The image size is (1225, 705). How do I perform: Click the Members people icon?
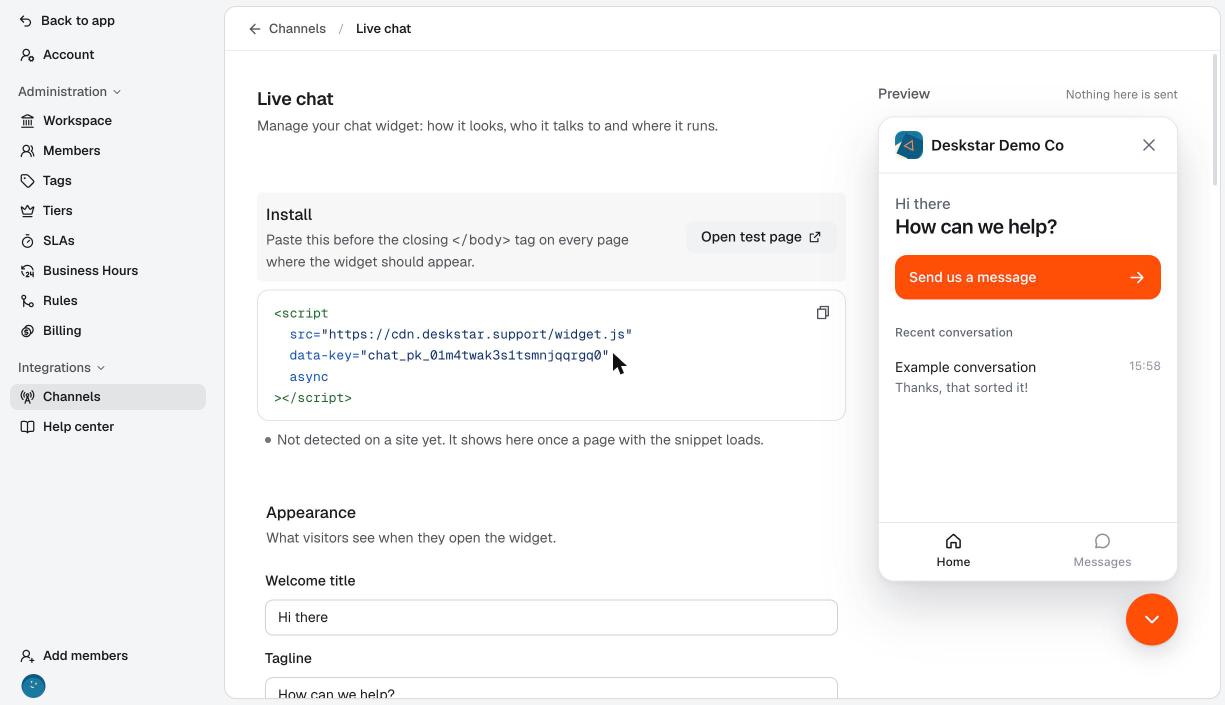(27, 151)
